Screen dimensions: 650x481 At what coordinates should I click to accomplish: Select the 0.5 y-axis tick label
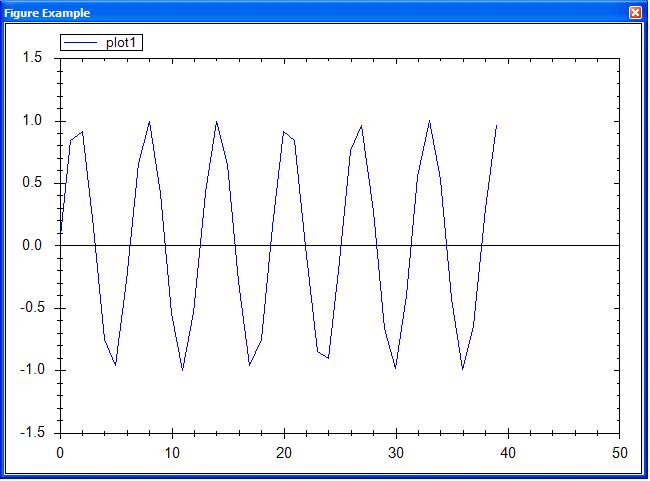pyautogui.click(x=32, y=183)
